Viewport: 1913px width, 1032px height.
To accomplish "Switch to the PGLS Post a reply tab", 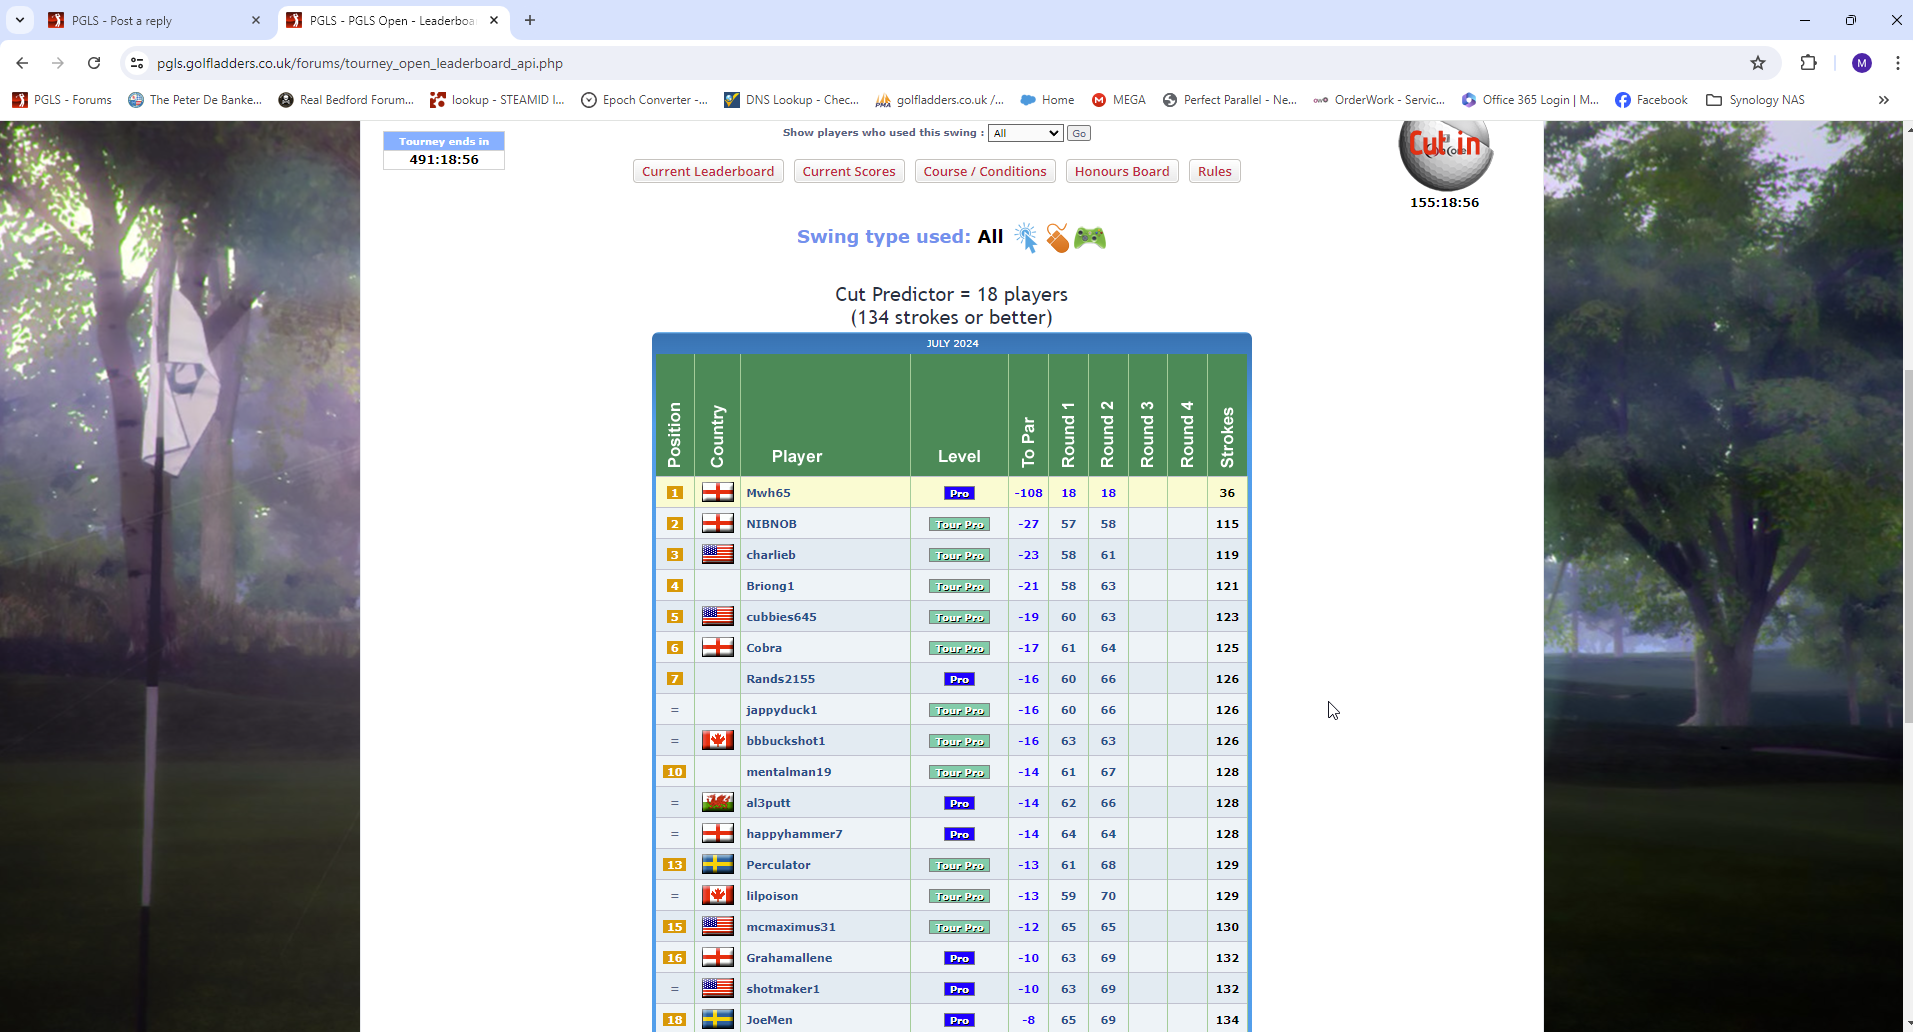I will point(150,20).
